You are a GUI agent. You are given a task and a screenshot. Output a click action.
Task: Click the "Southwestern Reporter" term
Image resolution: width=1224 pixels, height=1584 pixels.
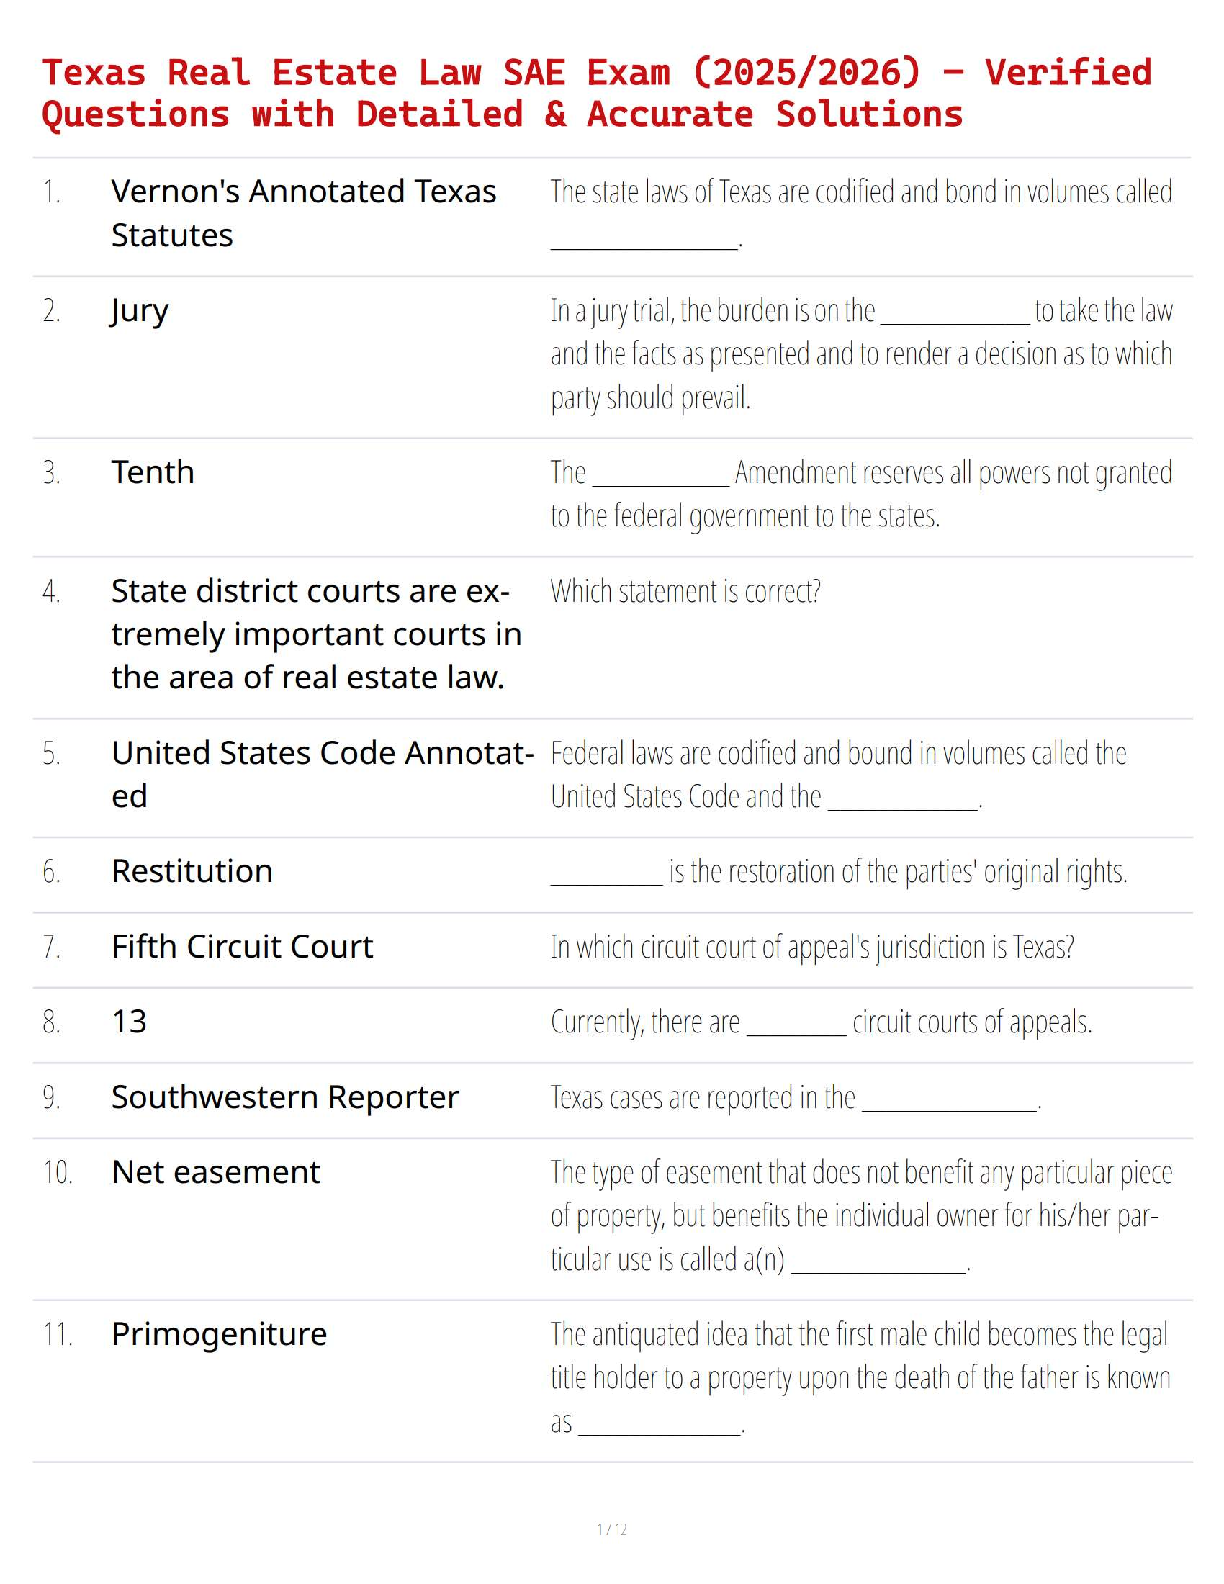pos(285,1097)
